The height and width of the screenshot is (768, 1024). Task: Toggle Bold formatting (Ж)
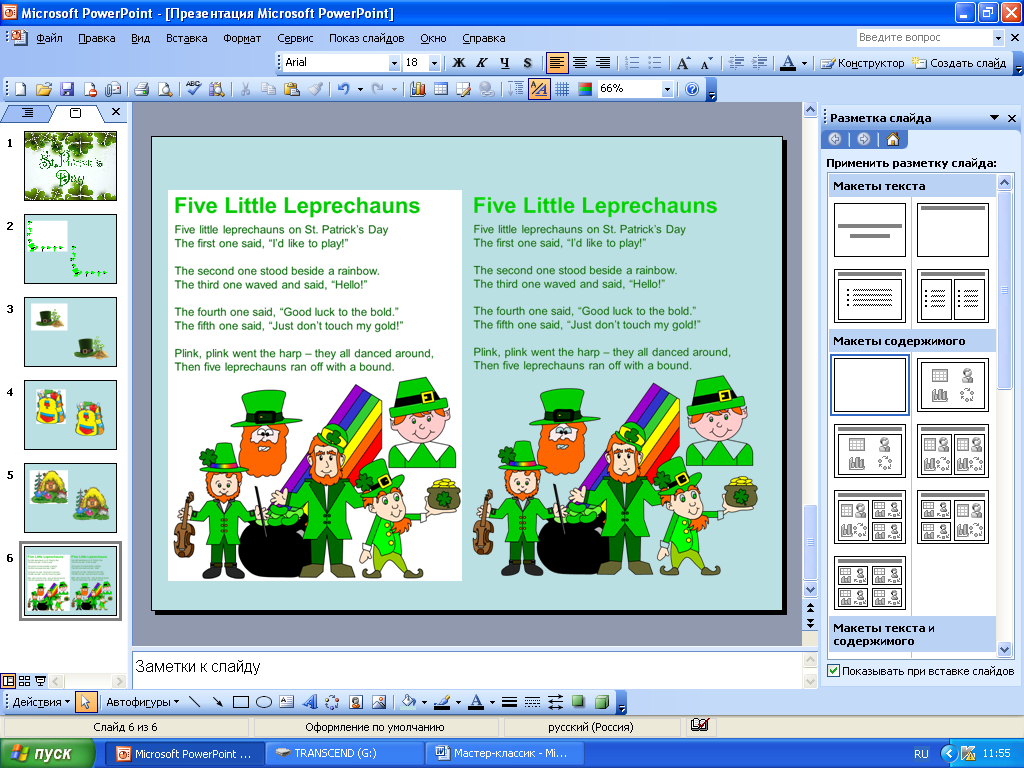459,63
